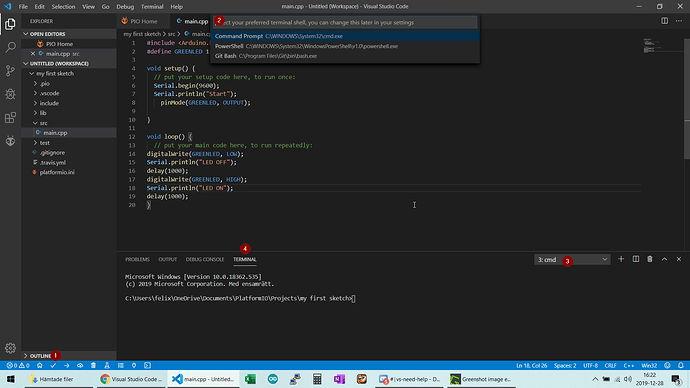Open the Source Control view
This screenshot has height=388, width=690.
coord(10,70)
